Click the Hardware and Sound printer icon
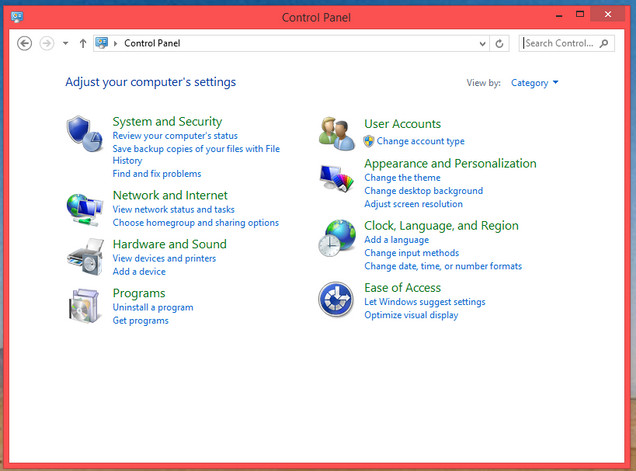 (x=85, y=257)
